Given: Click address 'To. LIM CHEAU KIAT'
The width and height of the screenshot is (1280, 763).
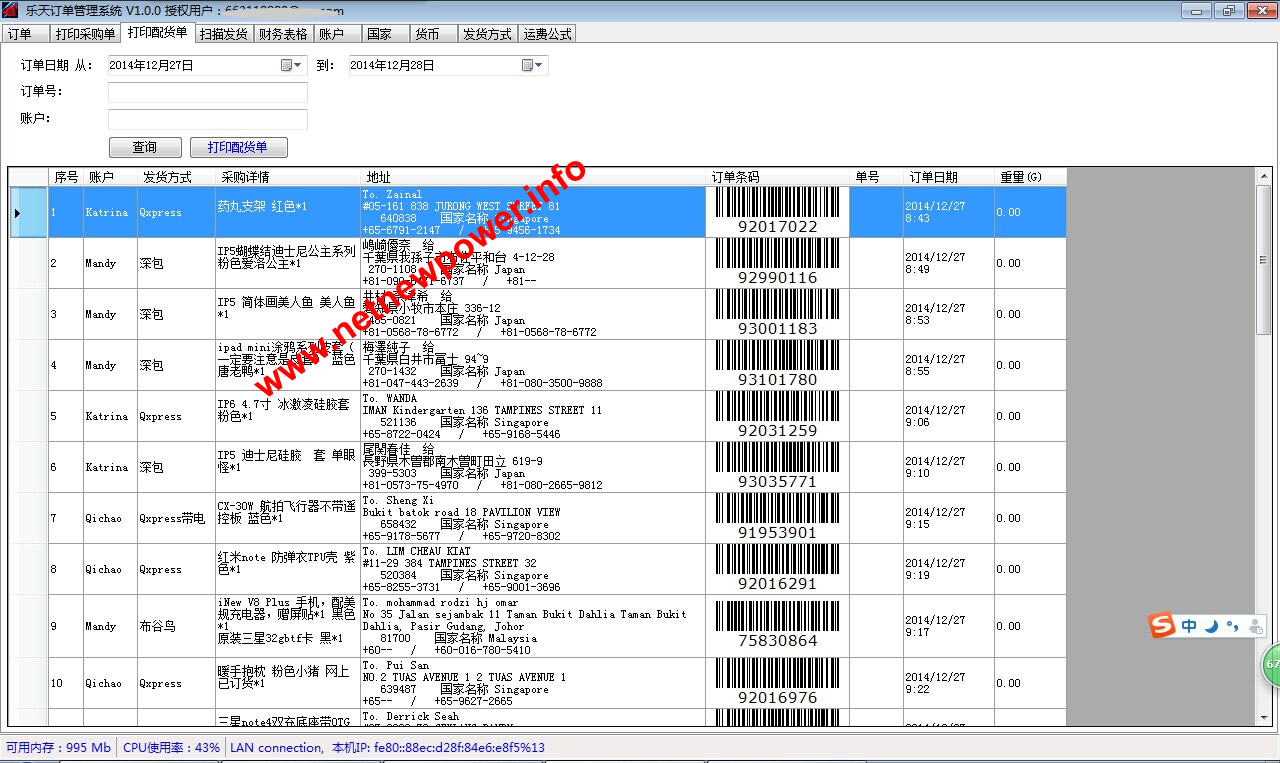Looking at the screenshot, I should coord(533,569).
